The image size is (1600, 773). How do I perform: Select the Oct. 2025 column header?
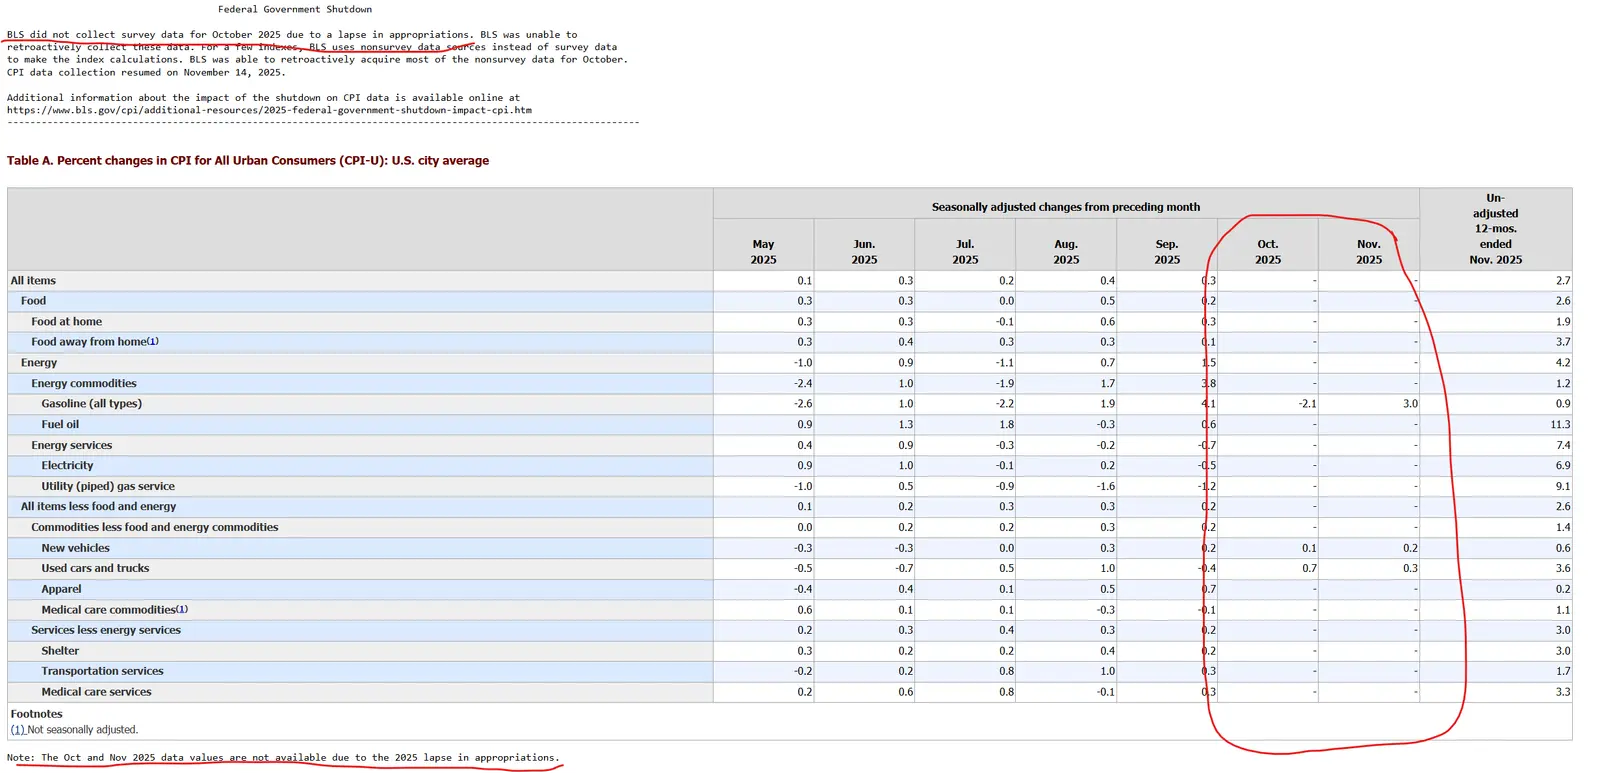click(1267, 252)
